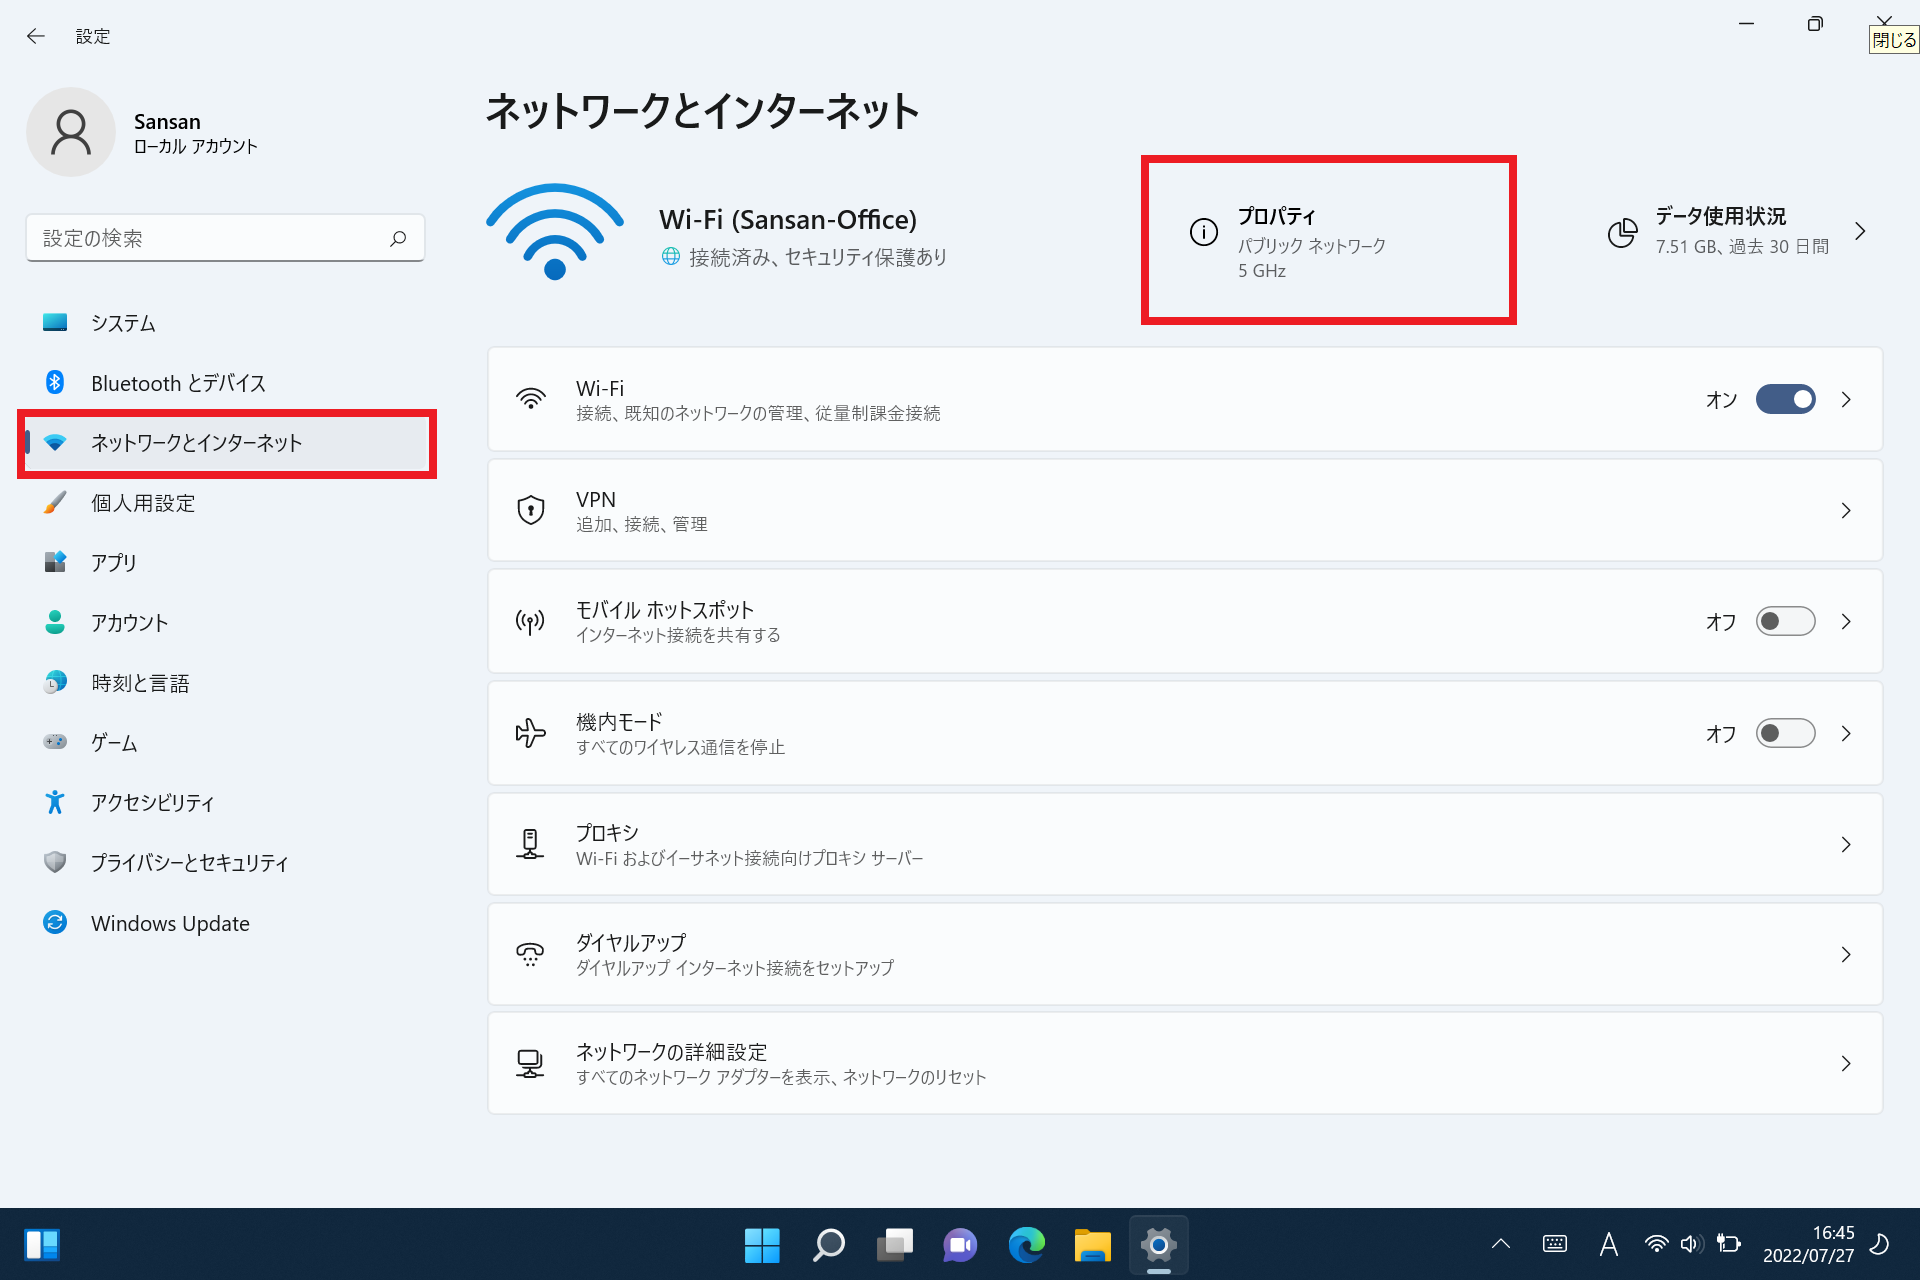Click the search magnifier in settings search
Image resolution: width=1920 pixels, height=1280 pixels.
point(398,238)
